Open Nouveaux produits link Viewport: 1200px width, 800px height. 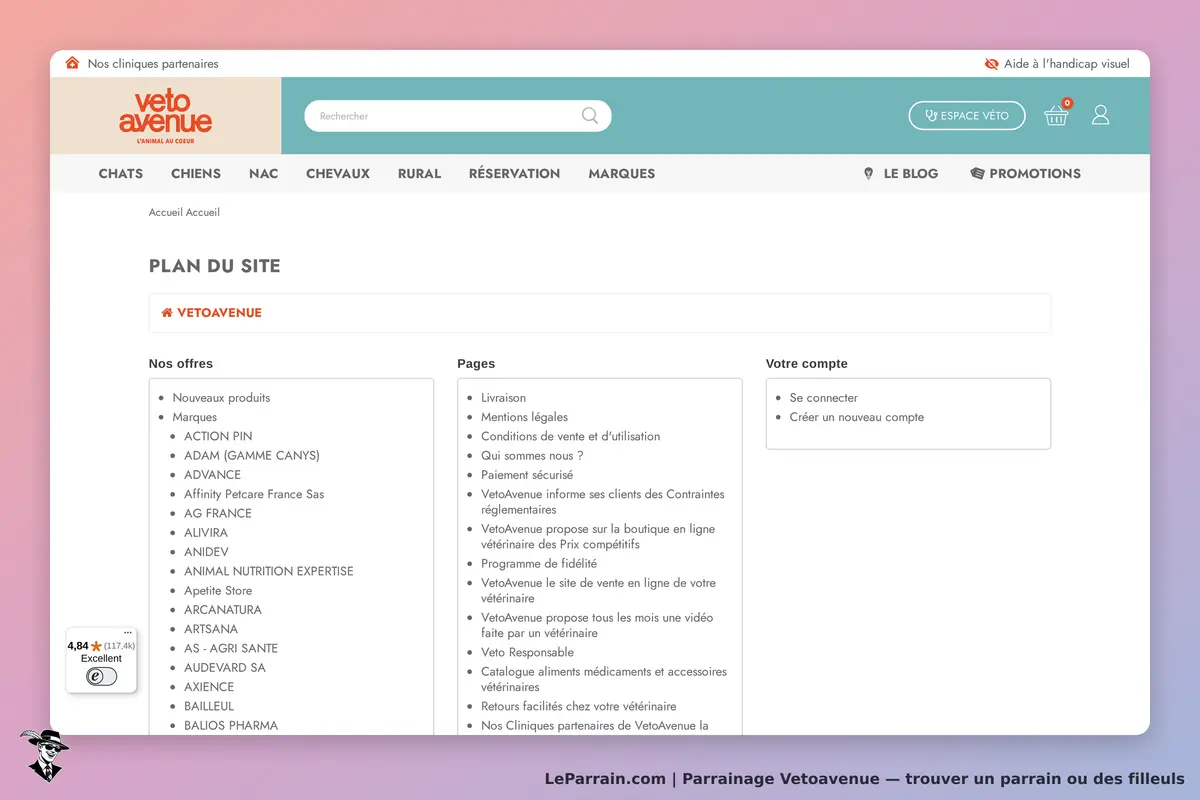221,398
